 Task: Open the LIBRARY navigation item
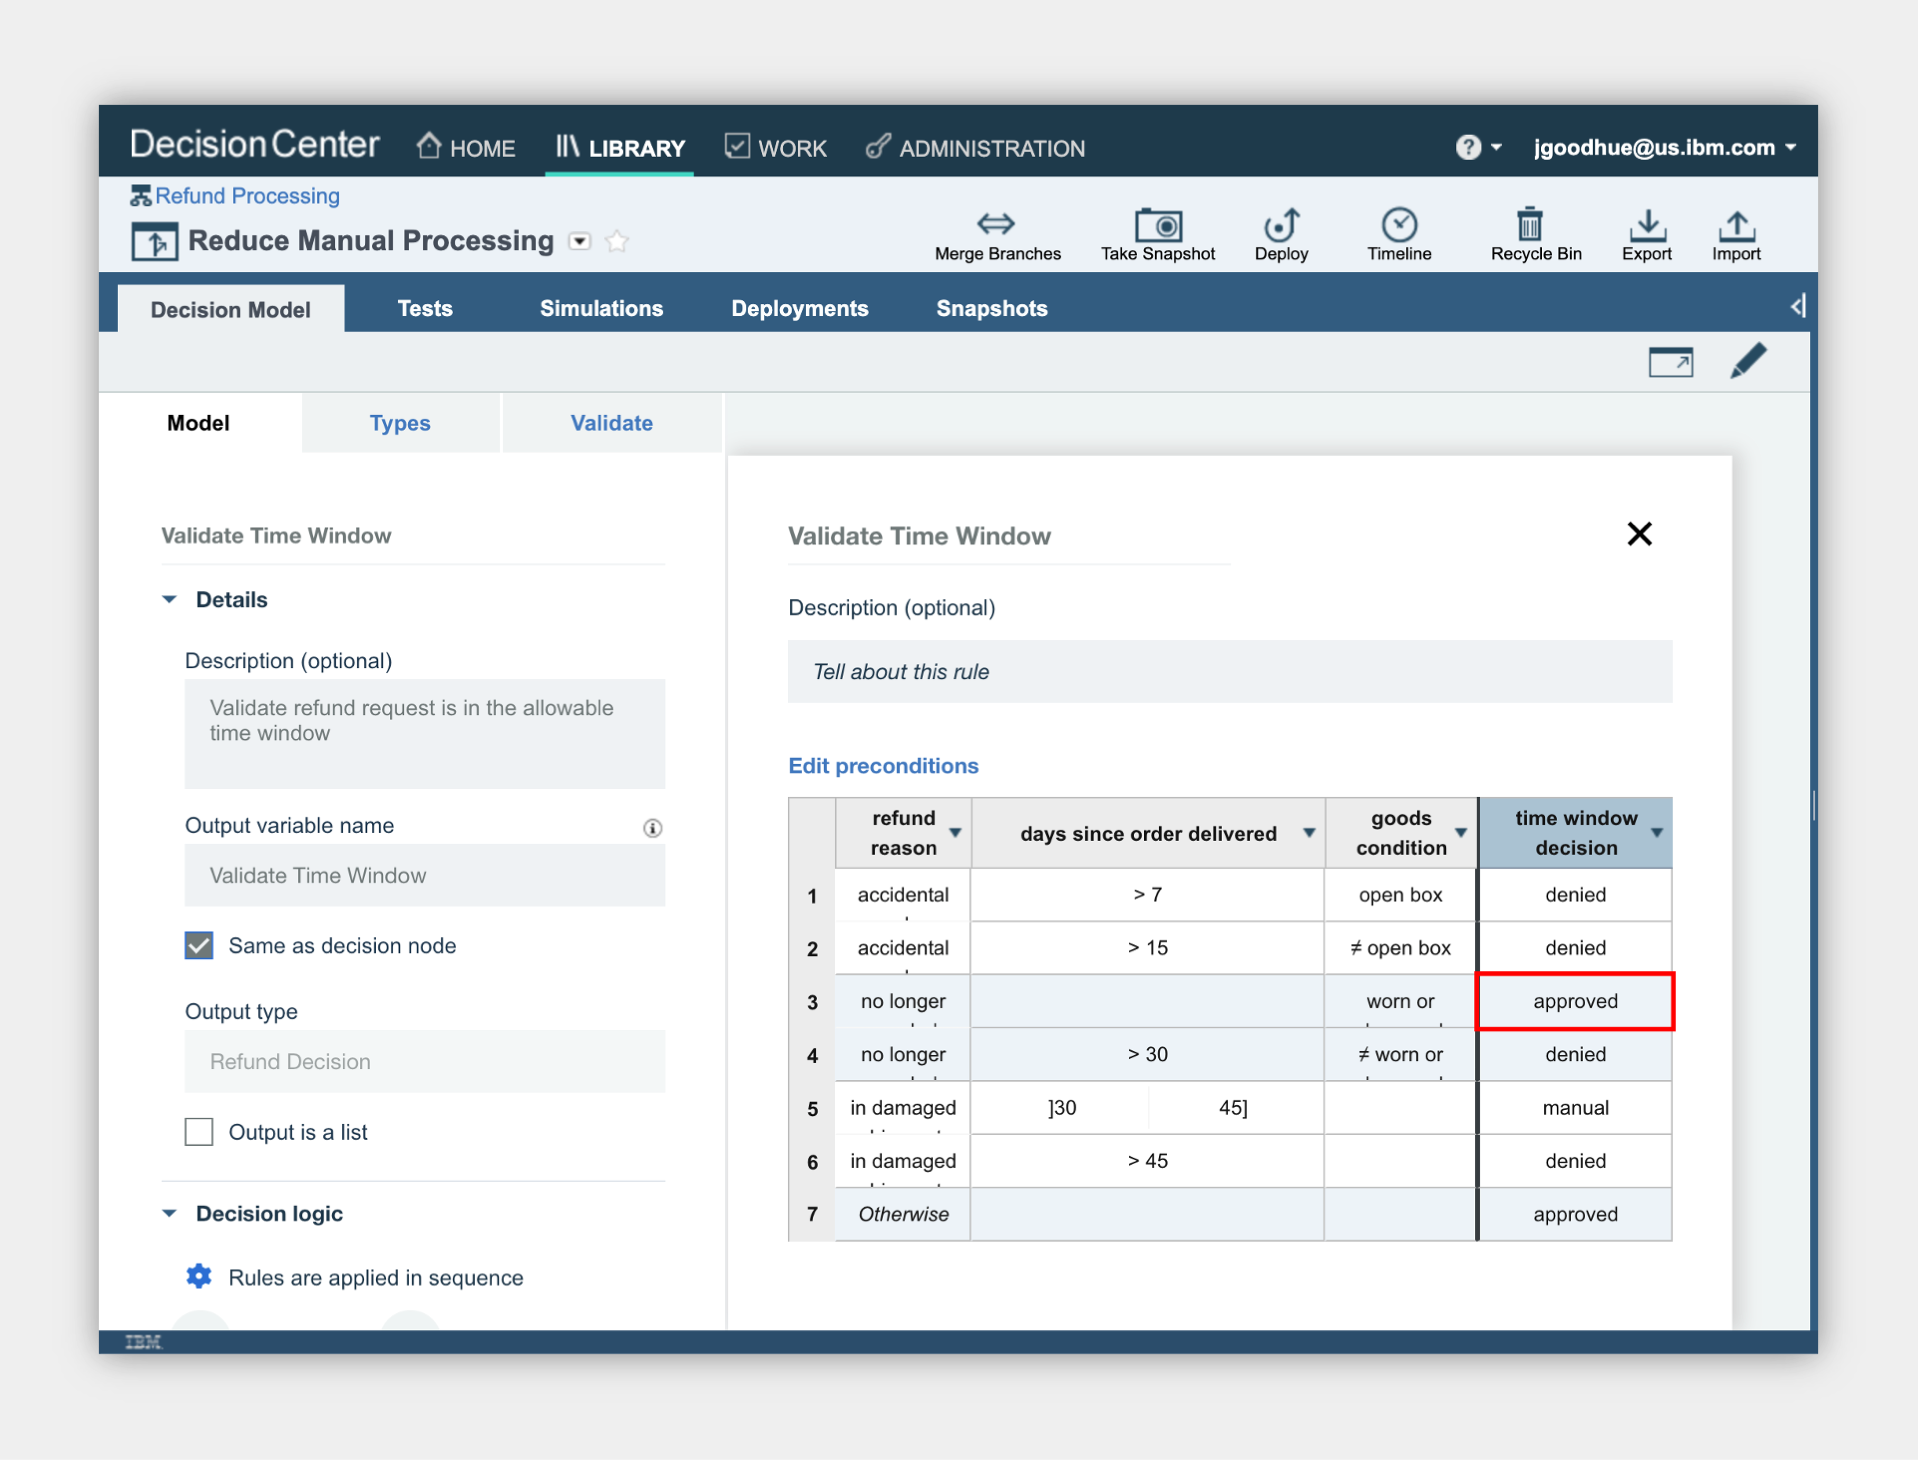(x=620, y=148)
